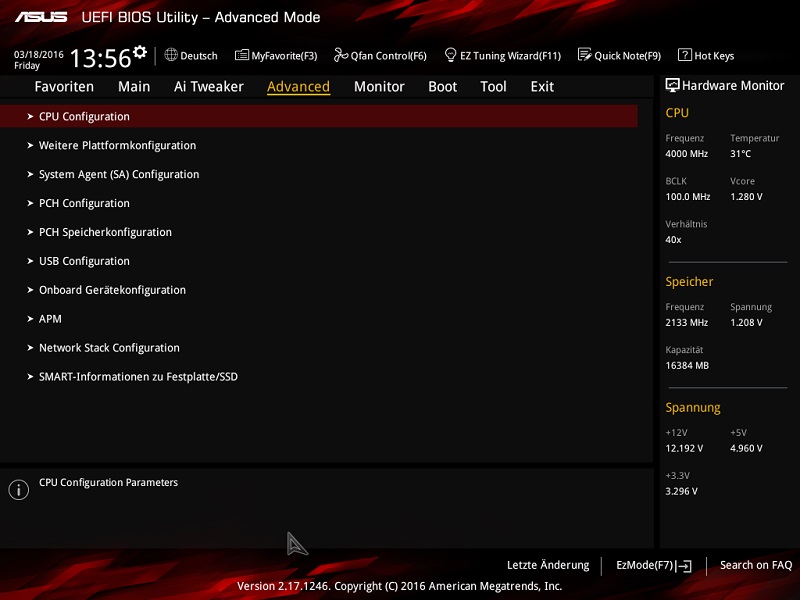Click Letzte Änderung

pyautogui.click(x=548, y=565)
